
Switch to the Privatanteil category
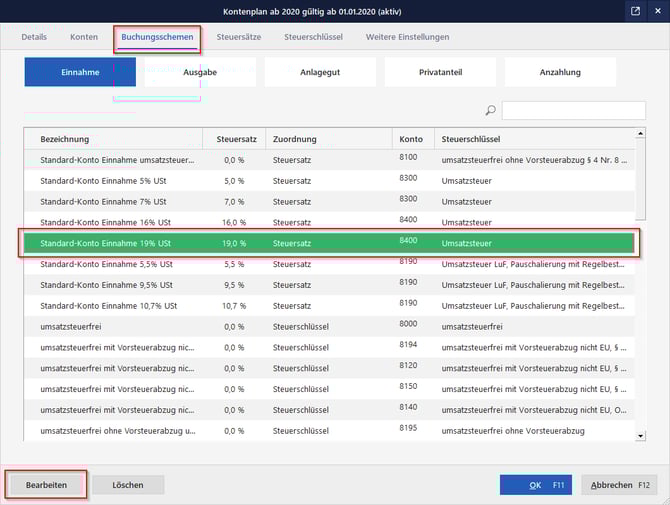coord(440,72)
